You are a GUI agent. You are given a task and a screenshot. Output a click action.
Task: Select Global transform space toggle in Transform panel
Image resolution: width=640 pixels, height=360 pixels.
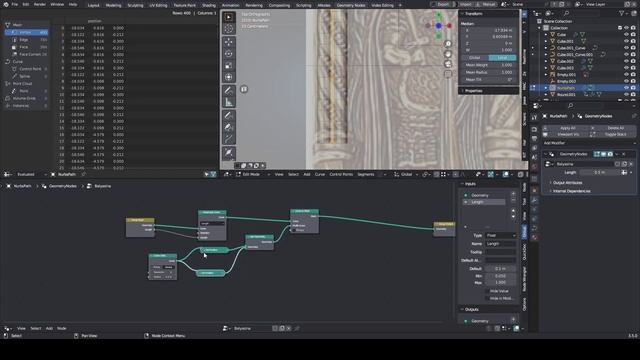(475, 58)
